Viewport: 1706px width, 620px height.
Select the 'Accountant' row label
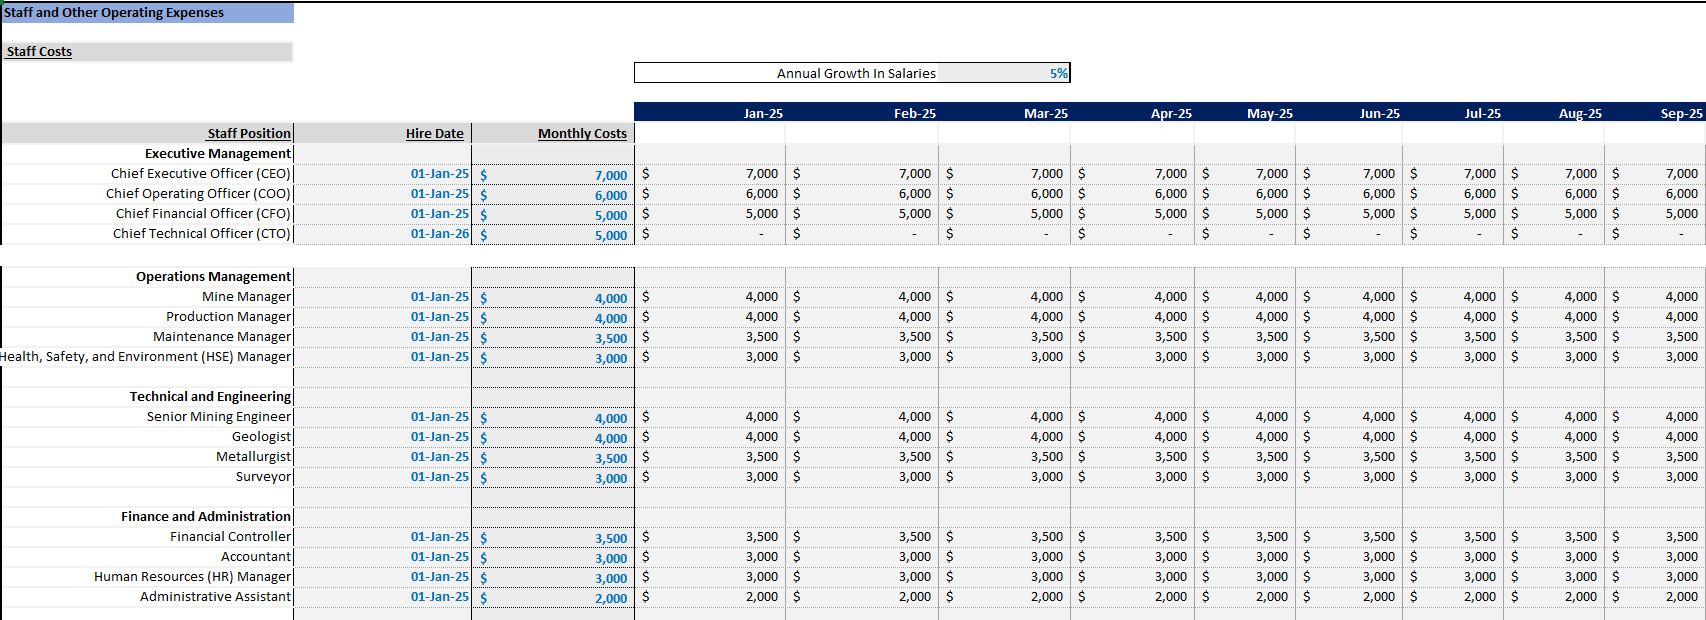click(256, 556)
